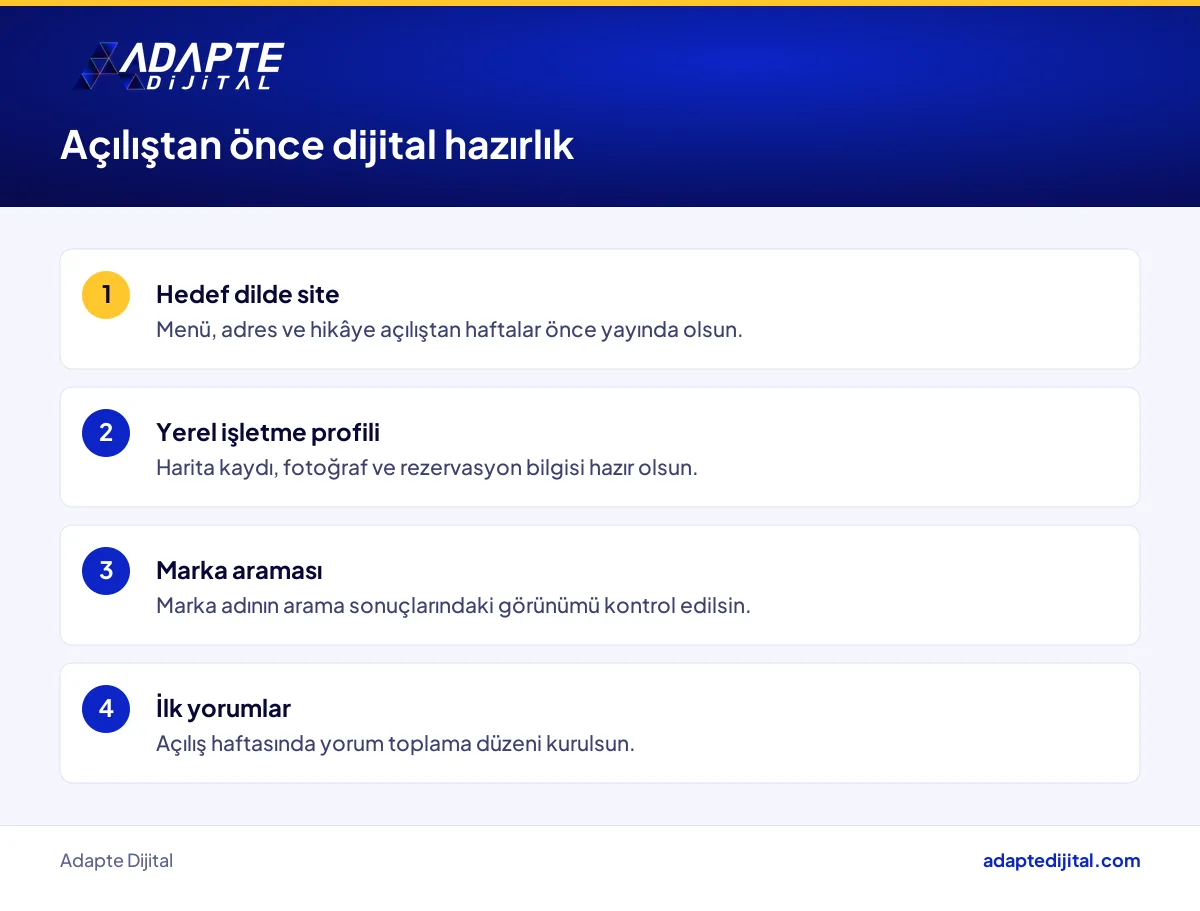Click the blue number 3 badge

[106, 571]
